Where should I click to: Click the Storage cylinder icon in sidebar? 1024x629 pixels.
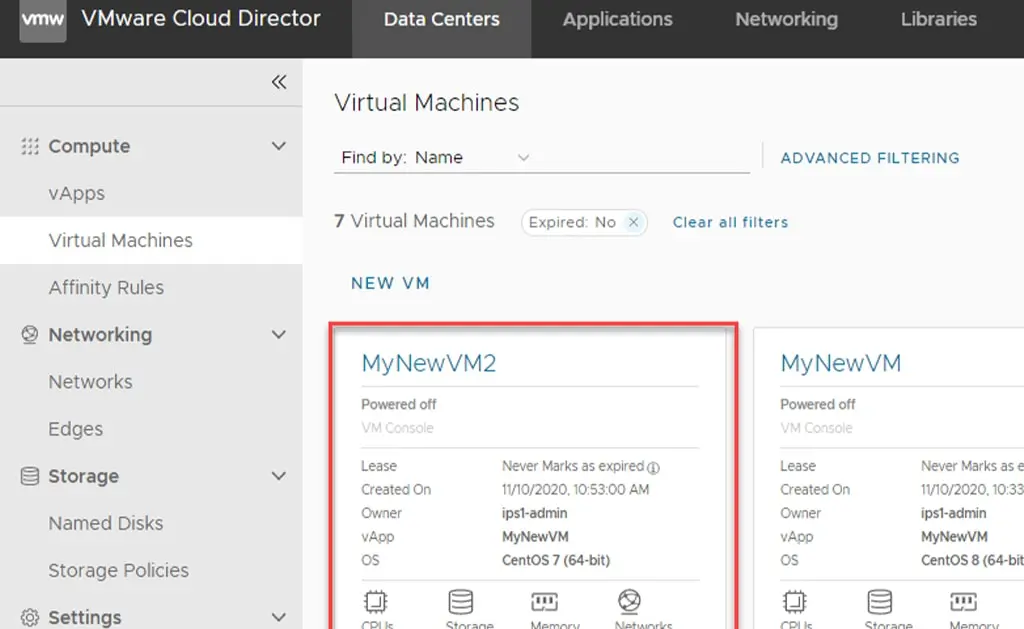(30, 477)
